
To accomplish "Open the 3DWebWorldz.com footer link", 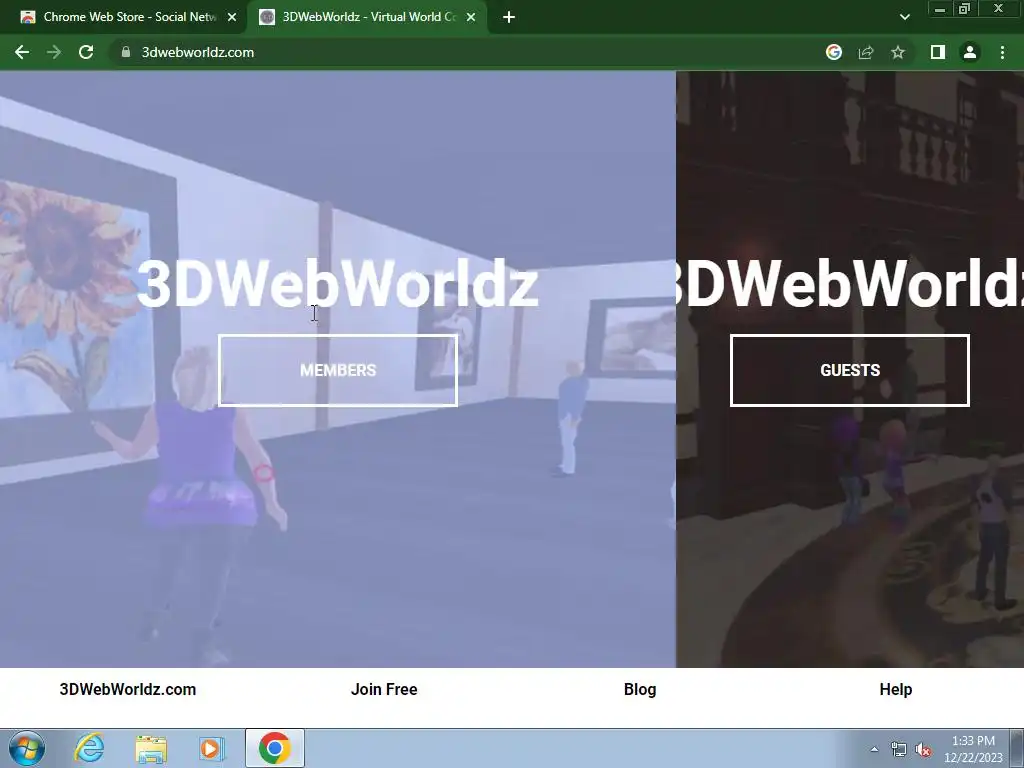I will point(128,690).
